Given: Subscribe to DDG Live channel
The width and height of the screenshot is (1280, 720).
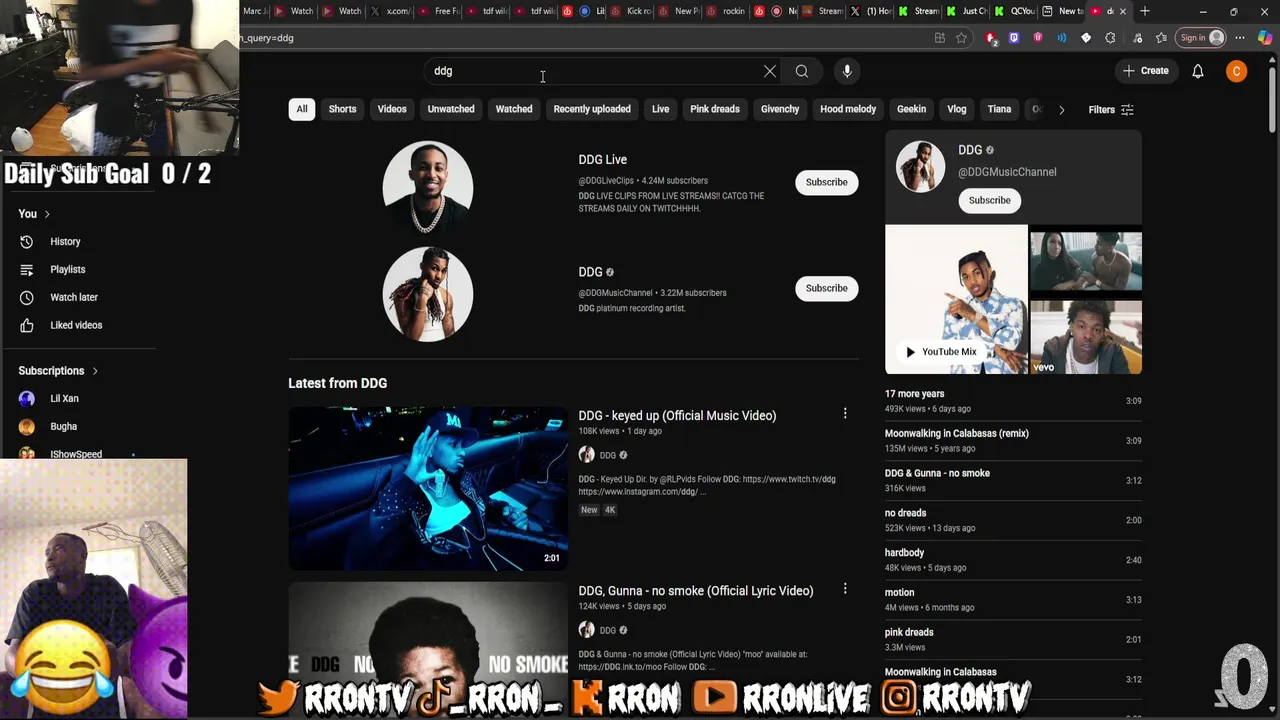Looking at the screenshot, I should [x=827, y=182].
